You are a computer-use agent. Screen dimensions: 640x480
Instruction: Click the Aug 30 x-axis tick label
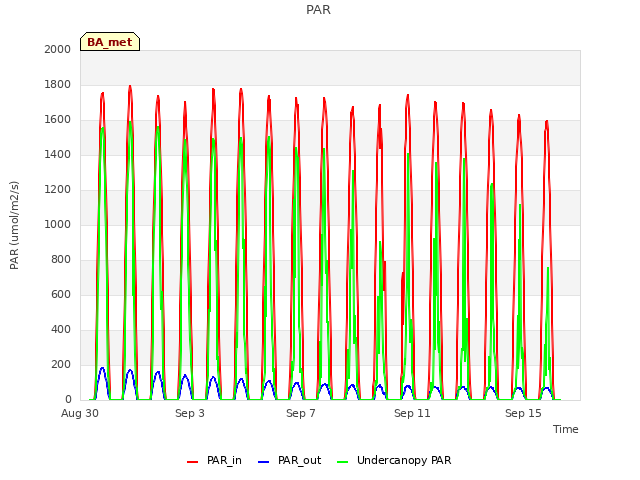[x=80, y=413]
